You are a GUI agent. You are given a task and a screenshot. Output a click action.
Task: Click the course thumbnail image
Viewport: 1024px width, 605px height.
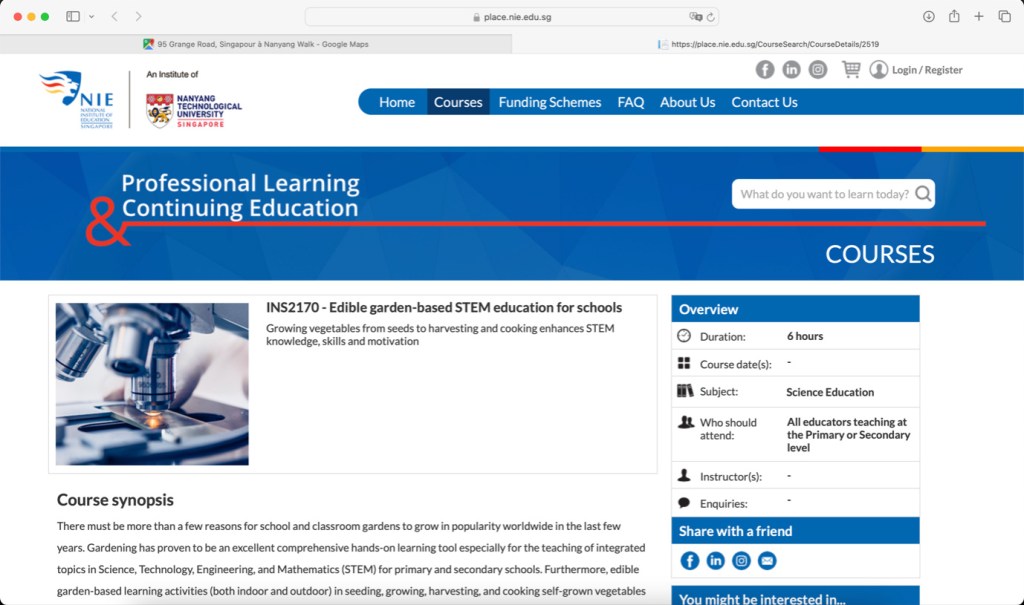[150, 383]
